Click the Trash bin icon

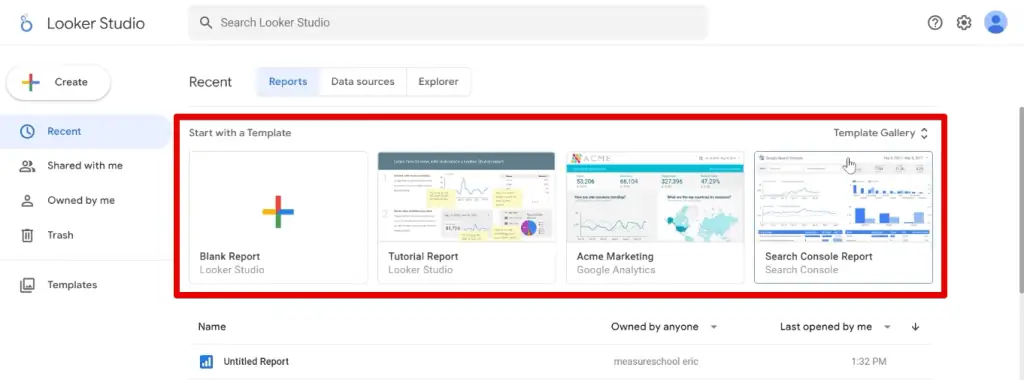(27, 235)
